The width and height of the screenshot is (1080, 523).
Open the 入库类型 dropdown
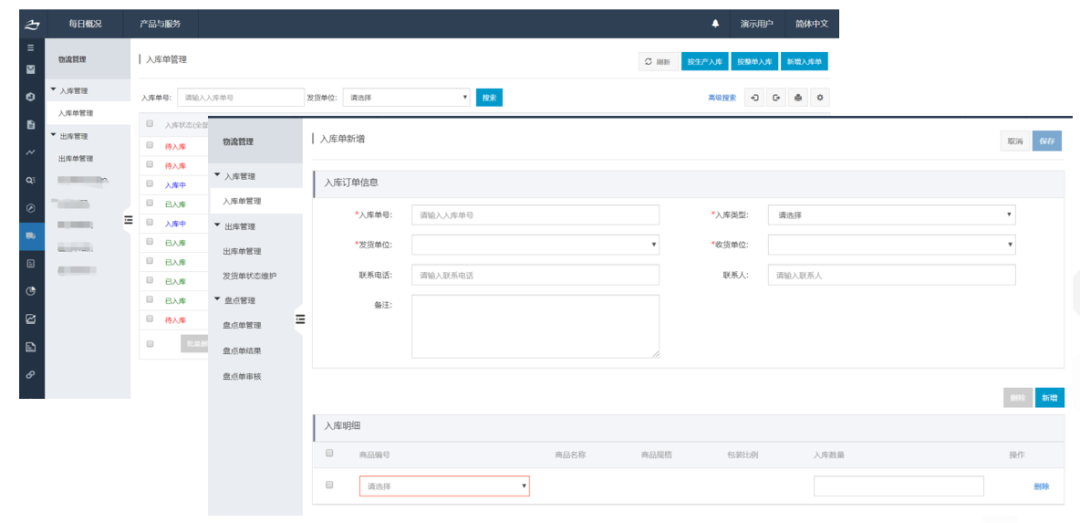892,215
